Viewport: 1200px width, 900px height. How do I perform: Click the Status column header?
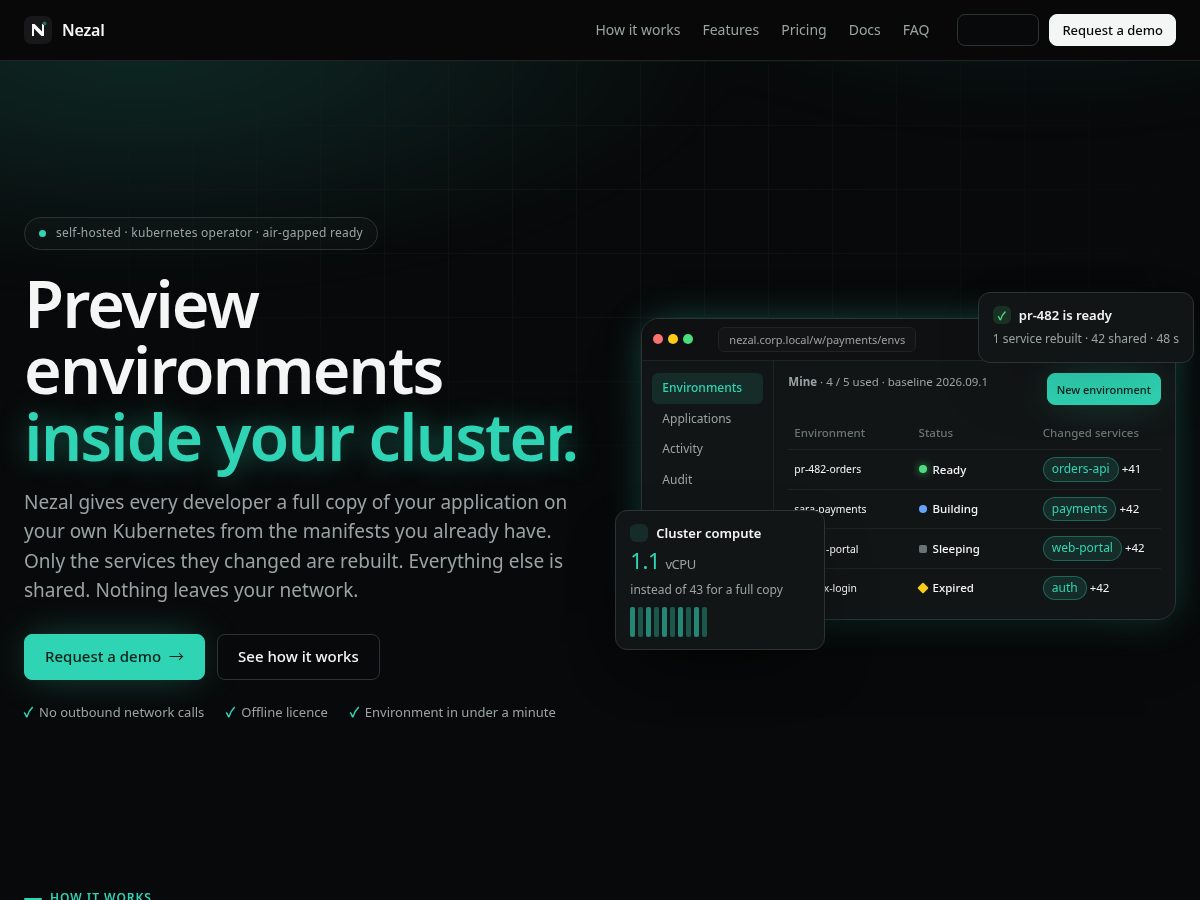click(936, 433)
